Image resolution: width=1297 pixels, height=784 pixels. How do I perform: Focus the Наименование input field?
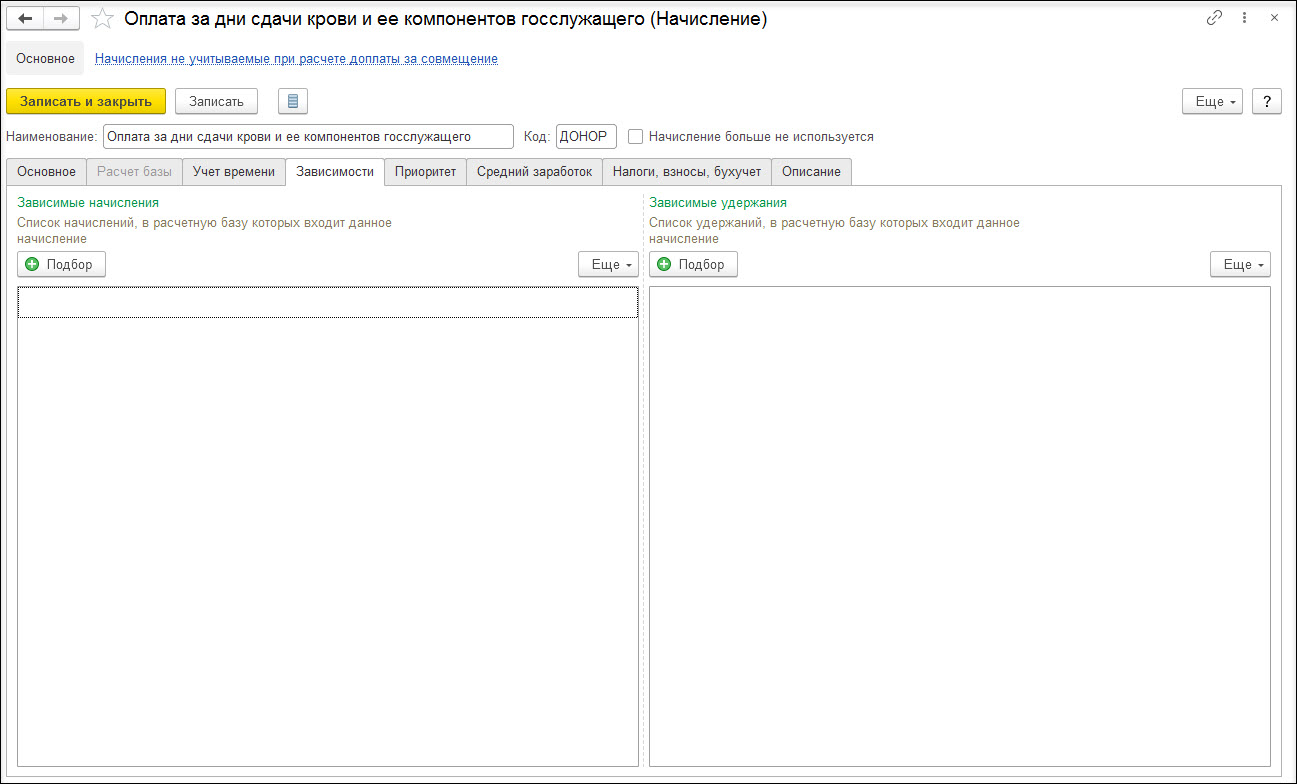[308, 136]
